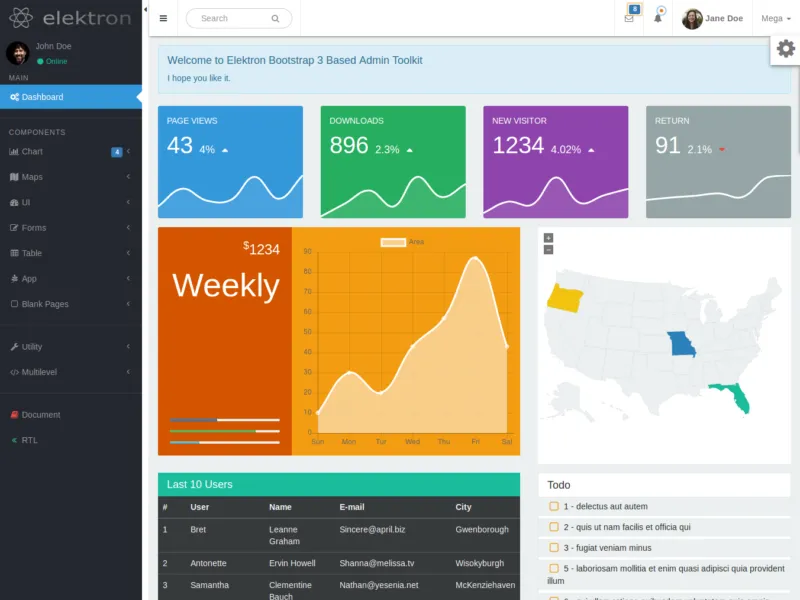Switch layout using RTL link
The image size is (800, 600).
pyautogui.click(x=29, y=440)
